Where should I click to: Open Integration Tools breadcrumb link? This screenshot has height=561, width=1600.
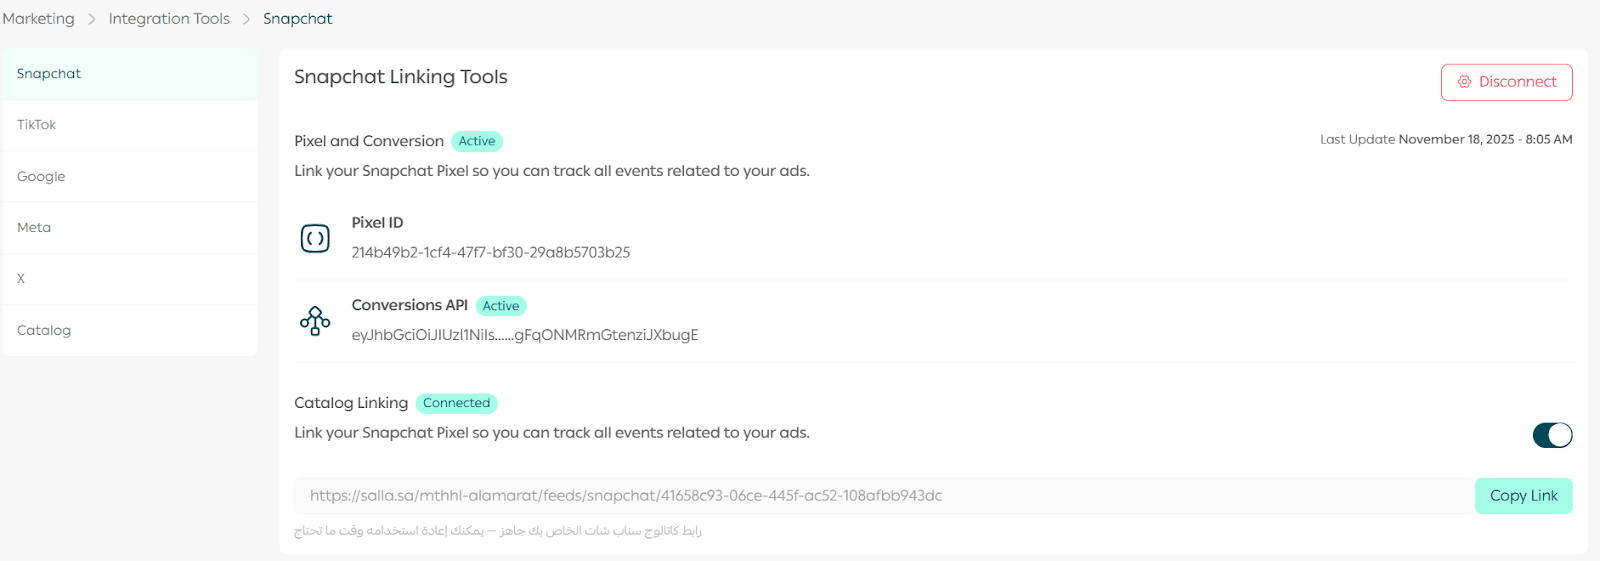(169, 19)
